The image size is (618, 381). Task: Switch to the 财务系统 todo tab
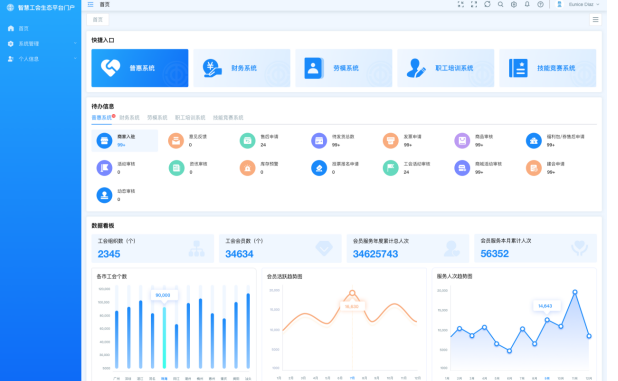click(129, 117)
